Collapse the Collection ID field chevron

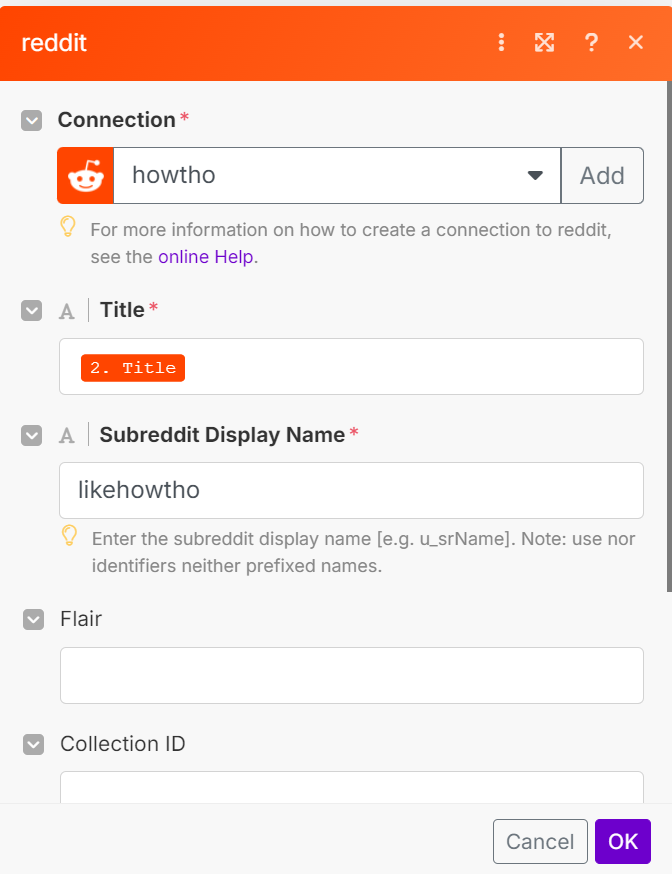coord(33,744)
